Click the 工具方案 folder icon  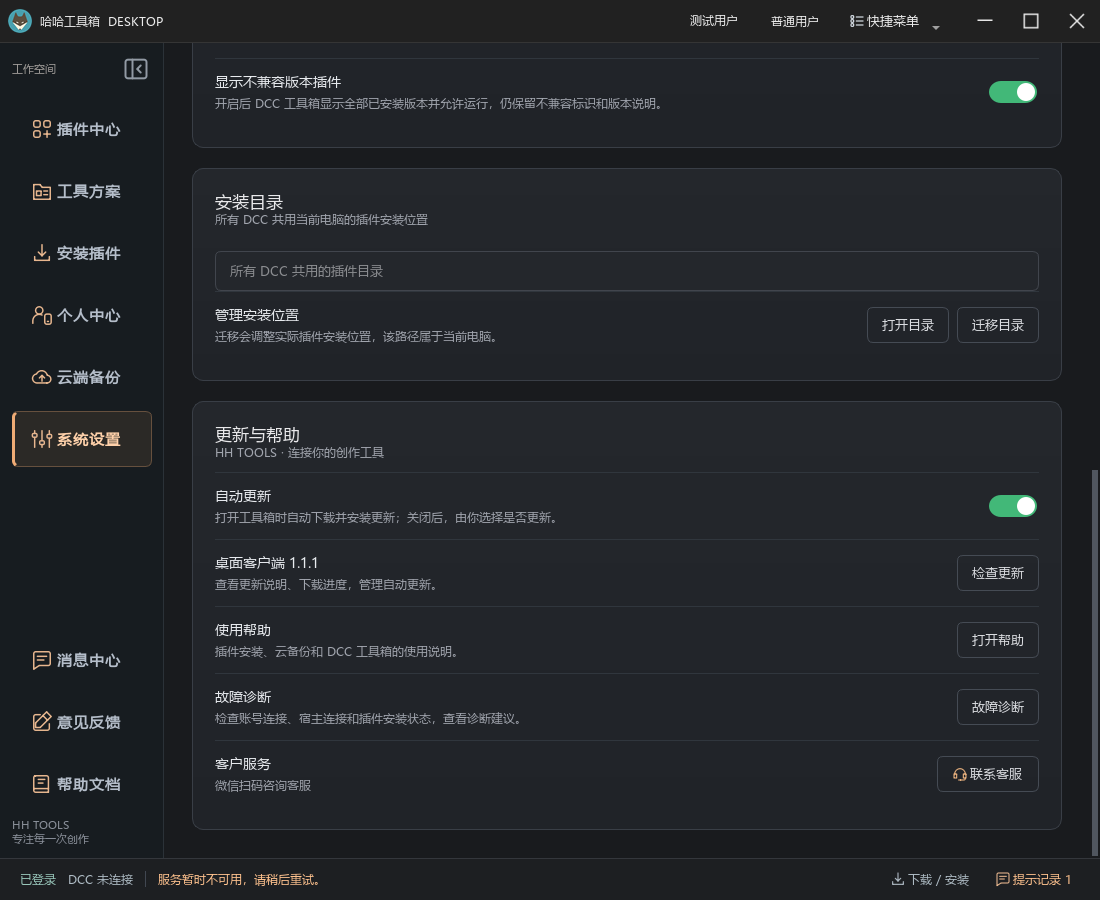[41, 192]
